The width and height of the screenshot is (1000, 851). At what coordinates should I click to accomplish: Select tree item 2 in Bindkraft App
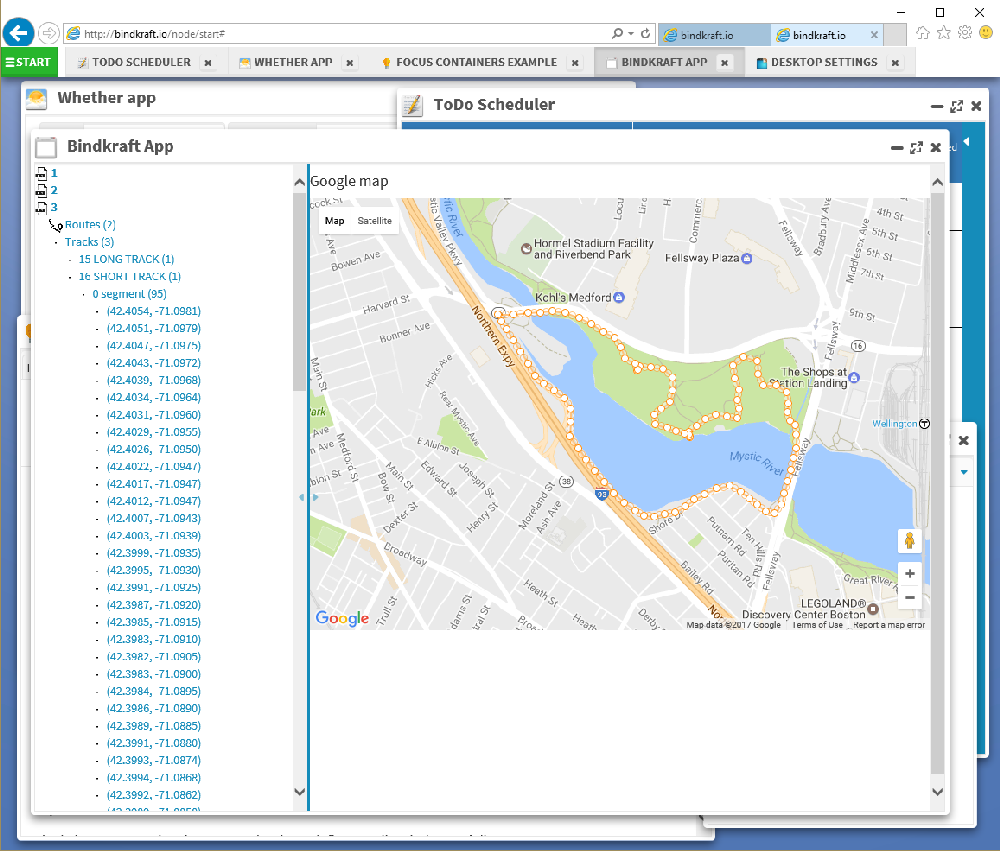(x=54, y=190)
